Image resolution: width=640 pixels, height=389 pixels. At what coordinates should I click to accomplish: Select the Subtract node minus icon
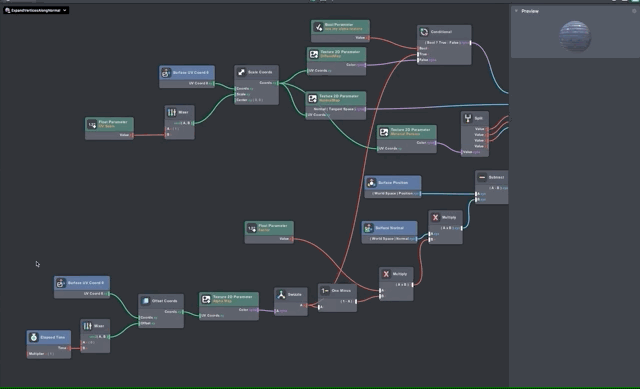point(482,178)
